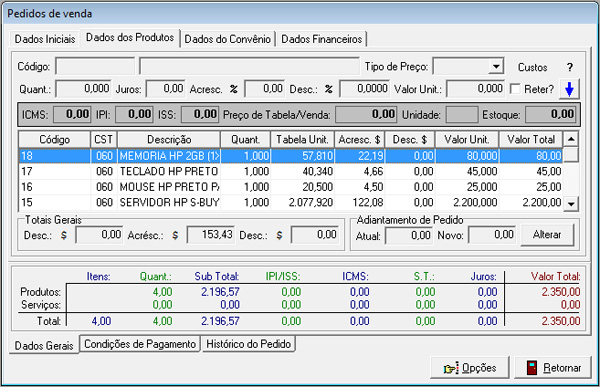This screenshot has height=387, width=600.
Task: Select row MEMORIA HP 2GB
Action: (x=291, y=156)
